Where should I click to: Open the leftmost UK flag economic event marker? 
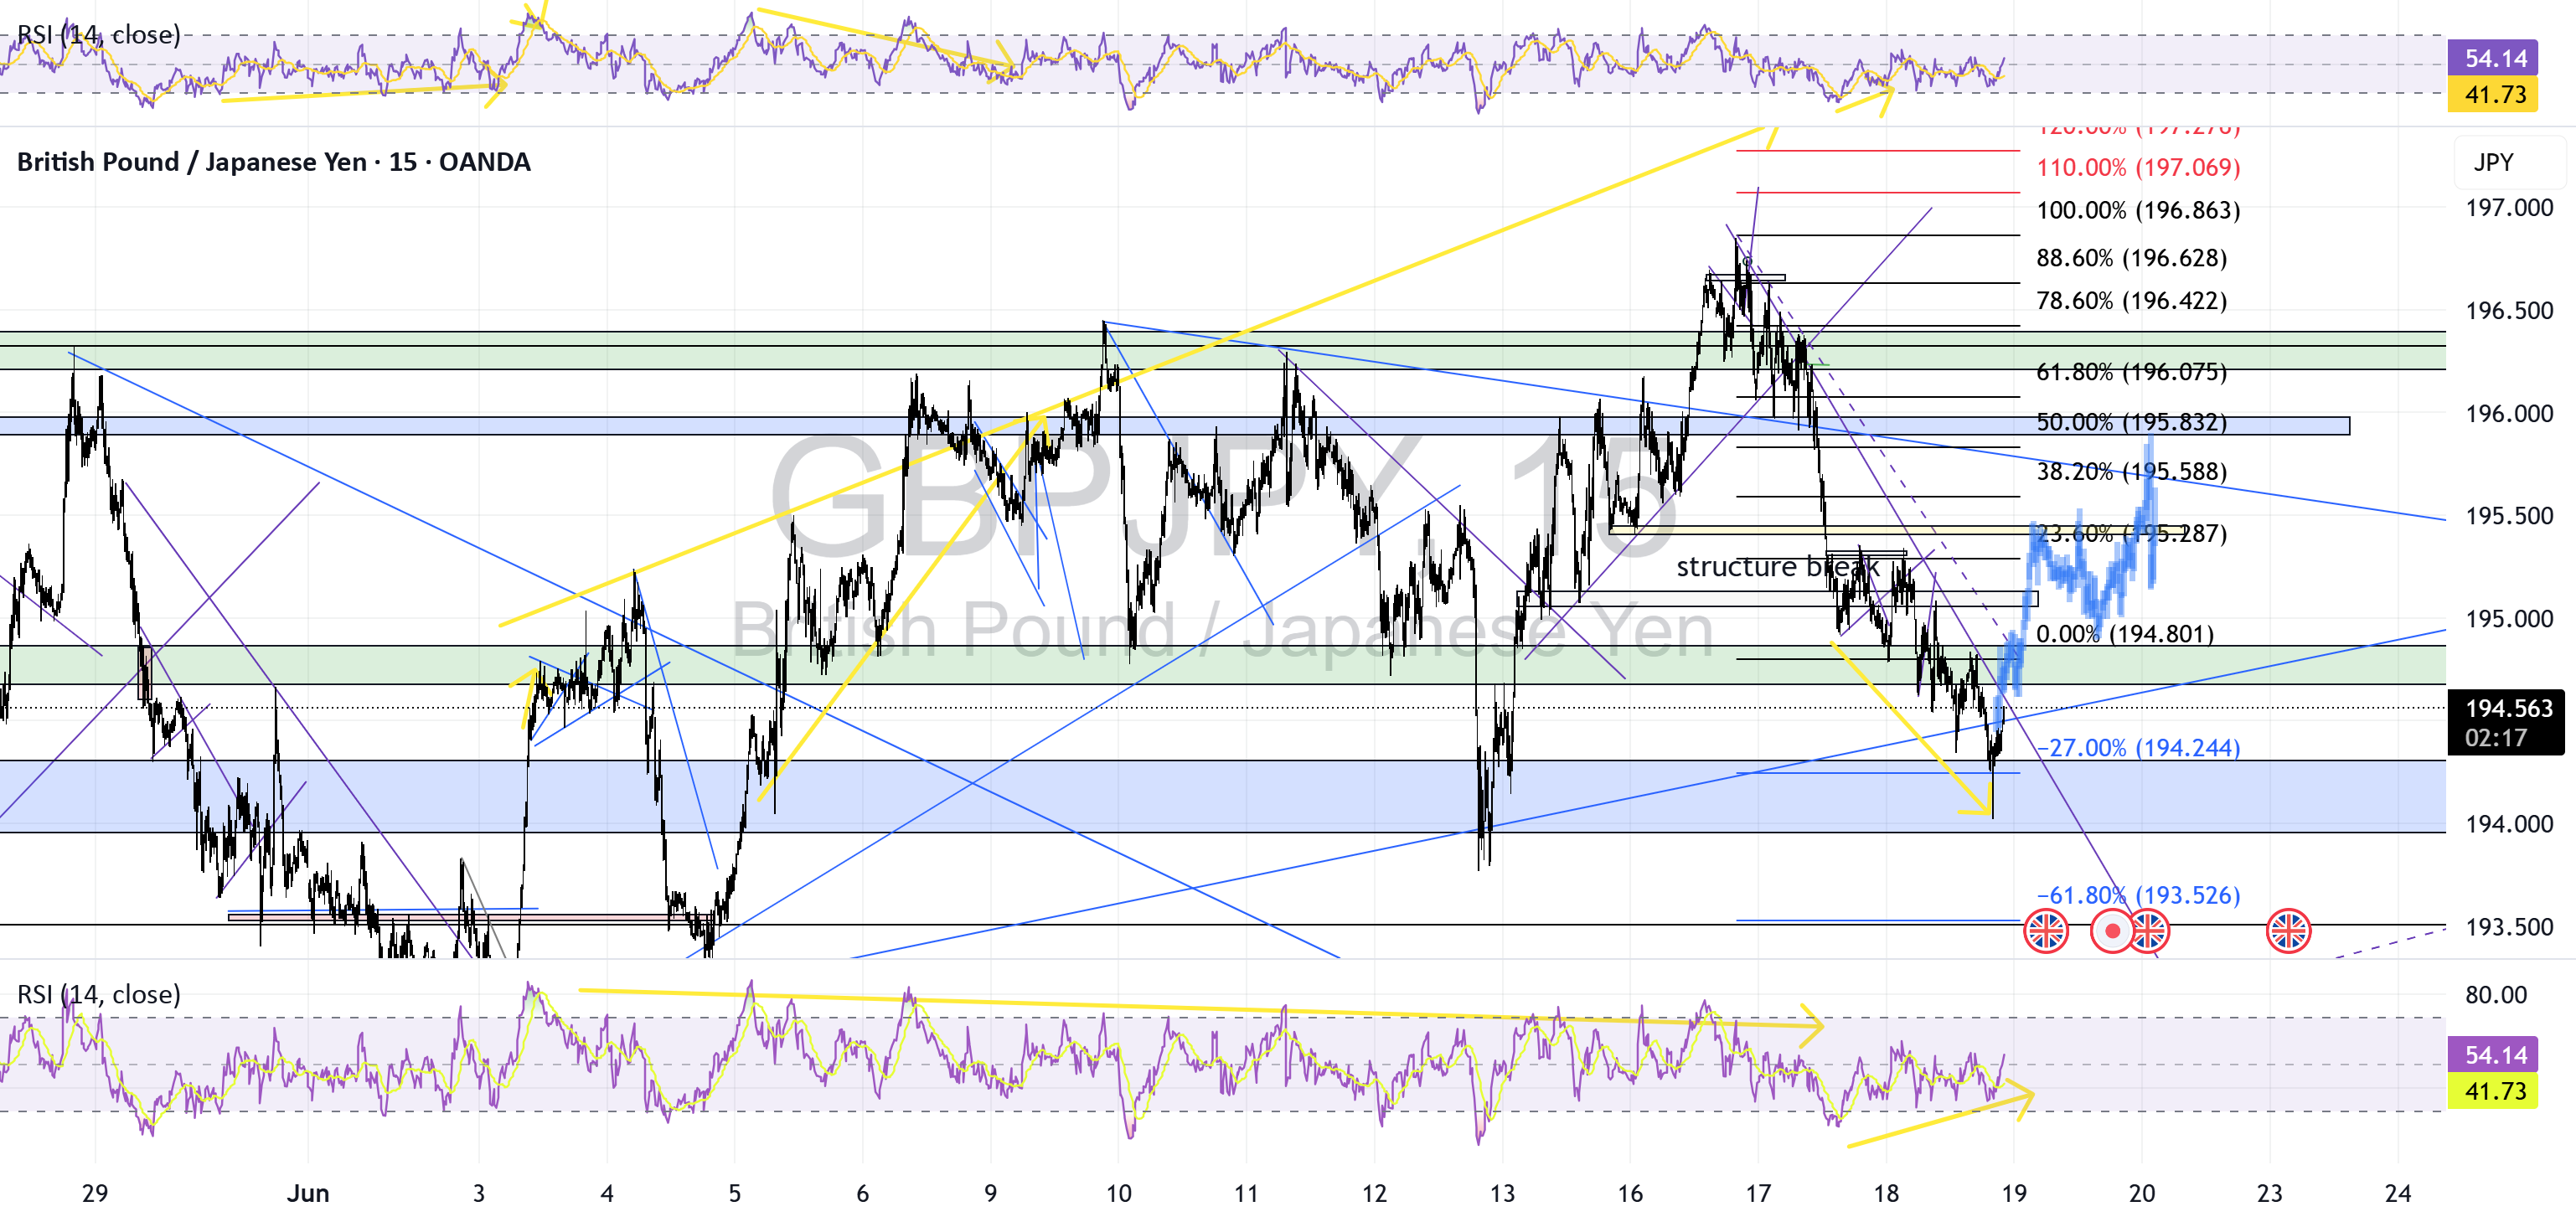[x=2045, y=932]
